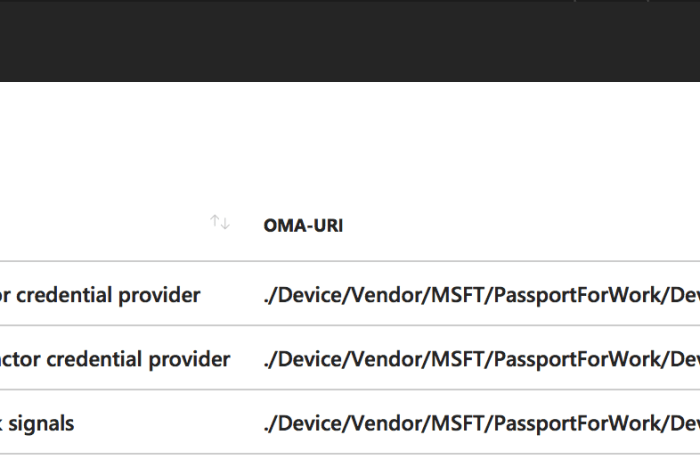700x476 pixels.
Task: Select the row name ending in 'signals'
Action: pyautogui.click(x=37, y=423)
